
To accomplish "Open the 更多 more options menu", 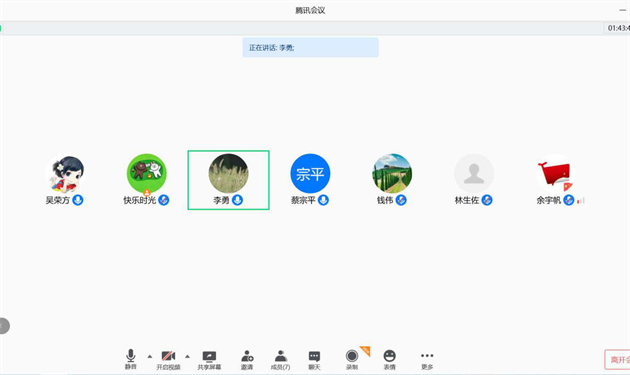I will [427, 359].
